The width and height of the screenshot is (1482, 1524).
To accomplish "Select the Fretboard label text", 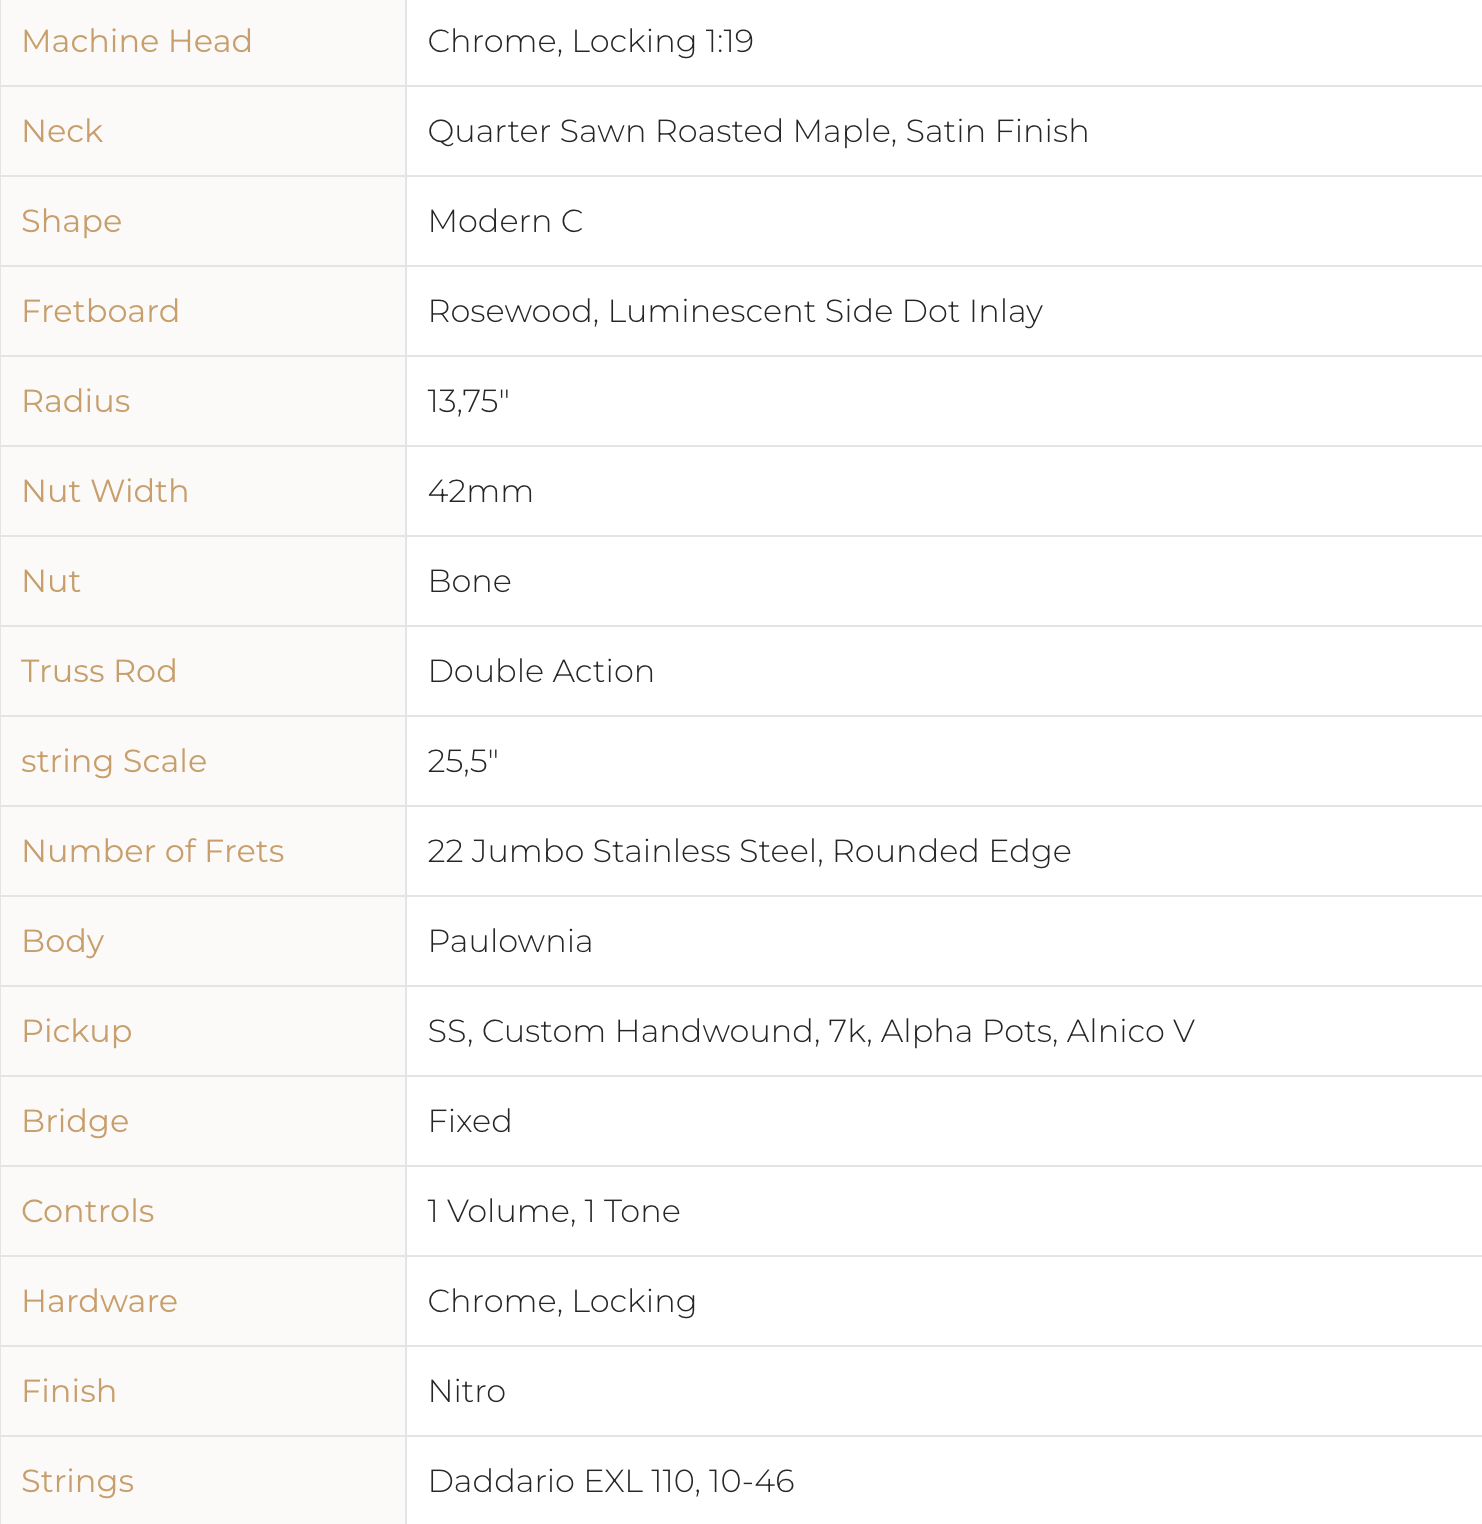I will (x=100, y=311).
